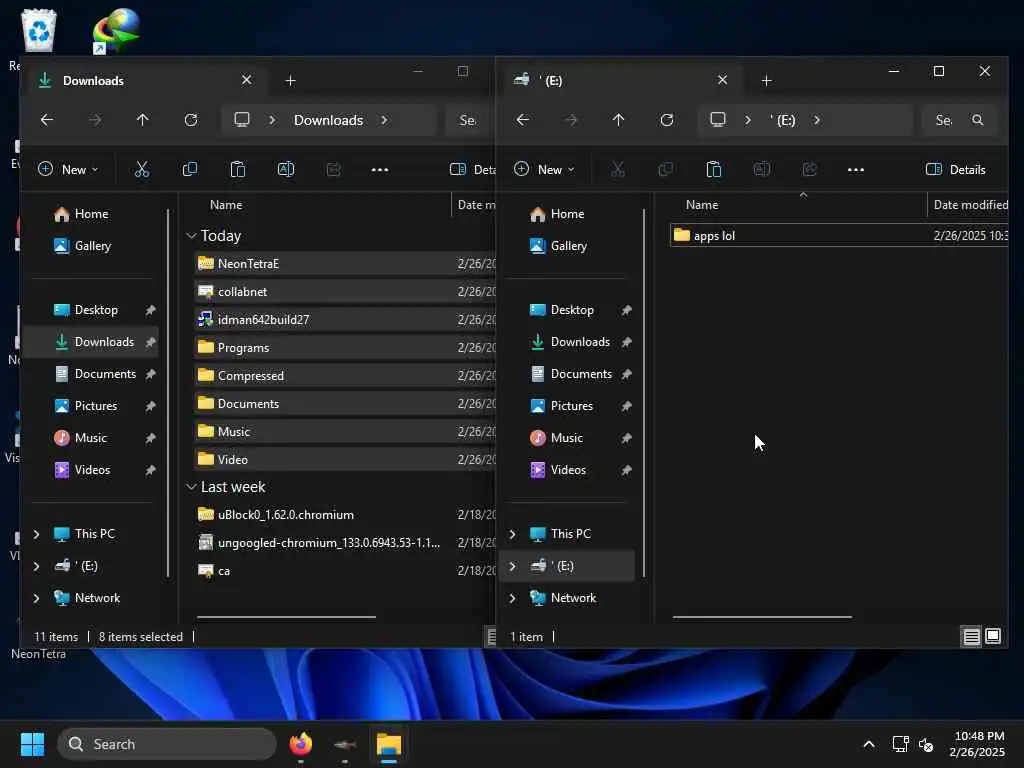
Task: Open New dropdown in E: drive window
Action: [545, 170]
